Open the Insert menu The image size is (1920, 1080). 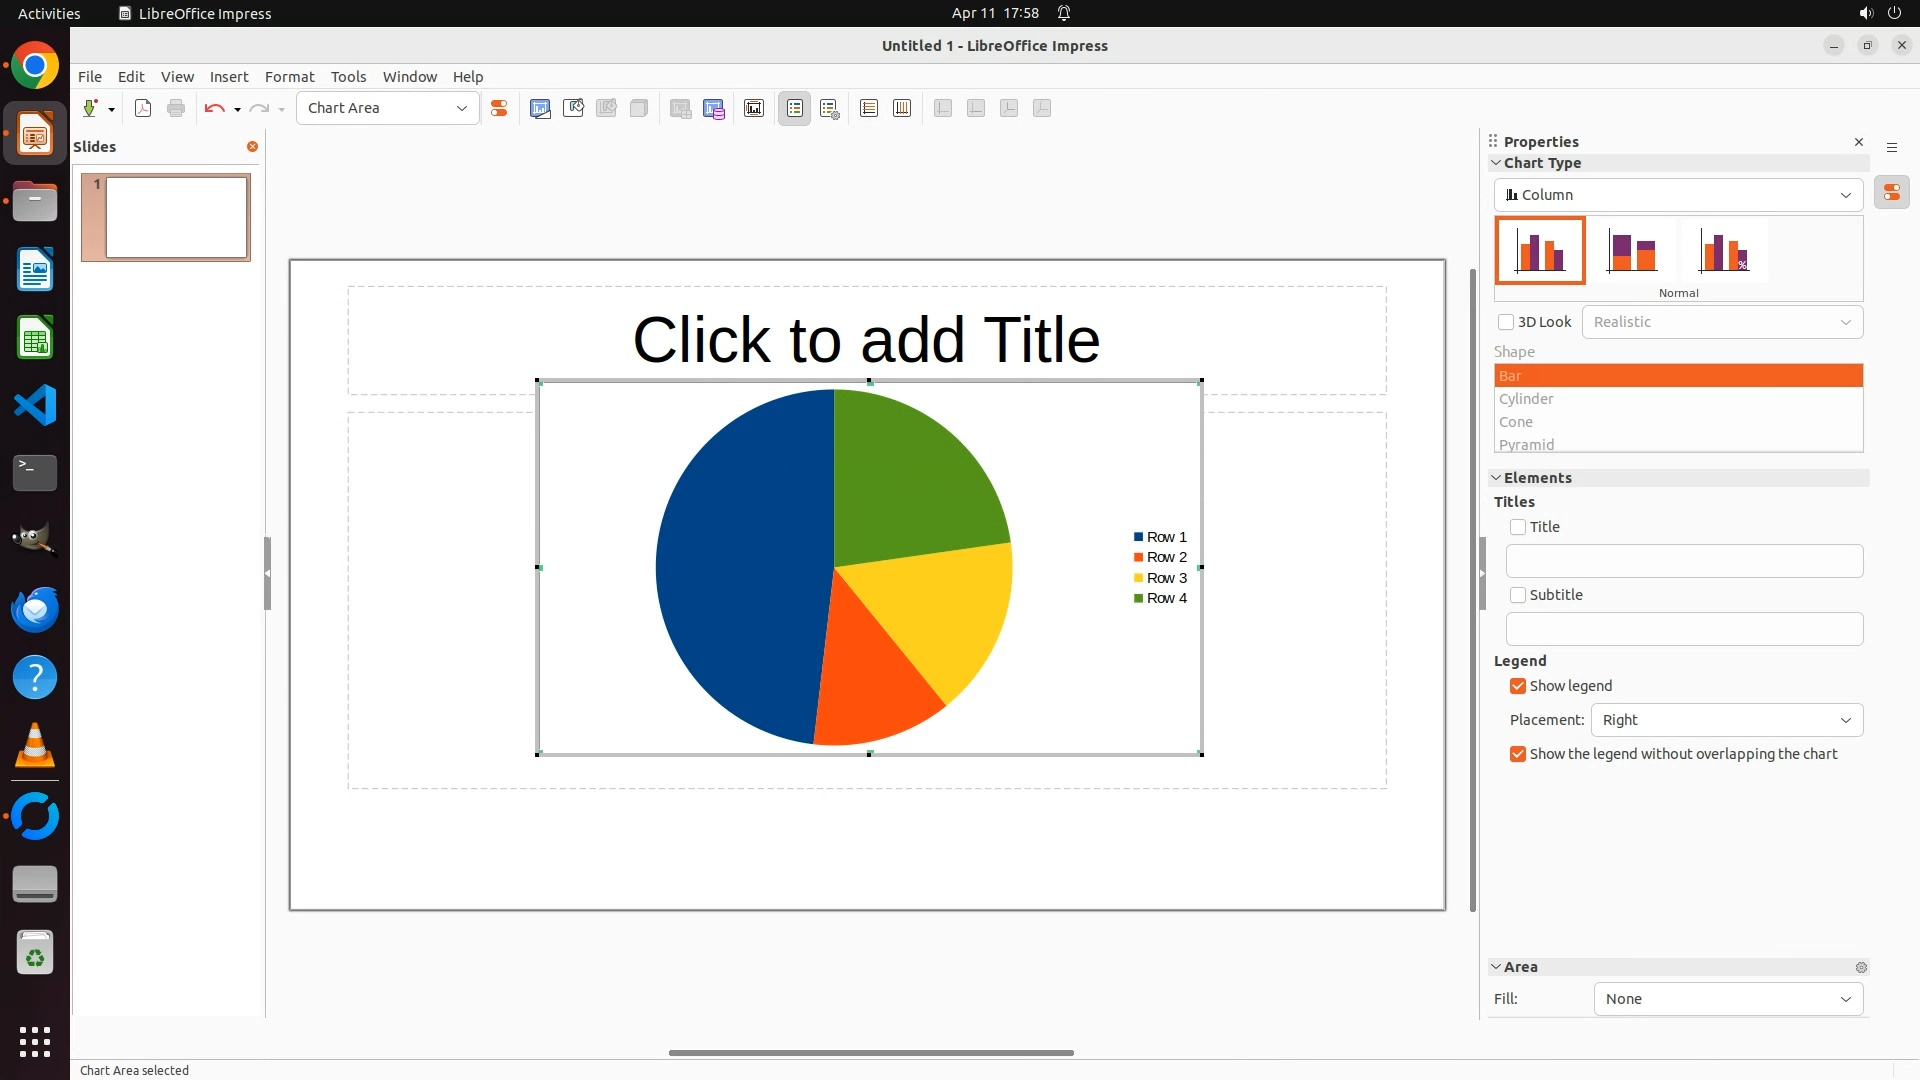[228, 77]
